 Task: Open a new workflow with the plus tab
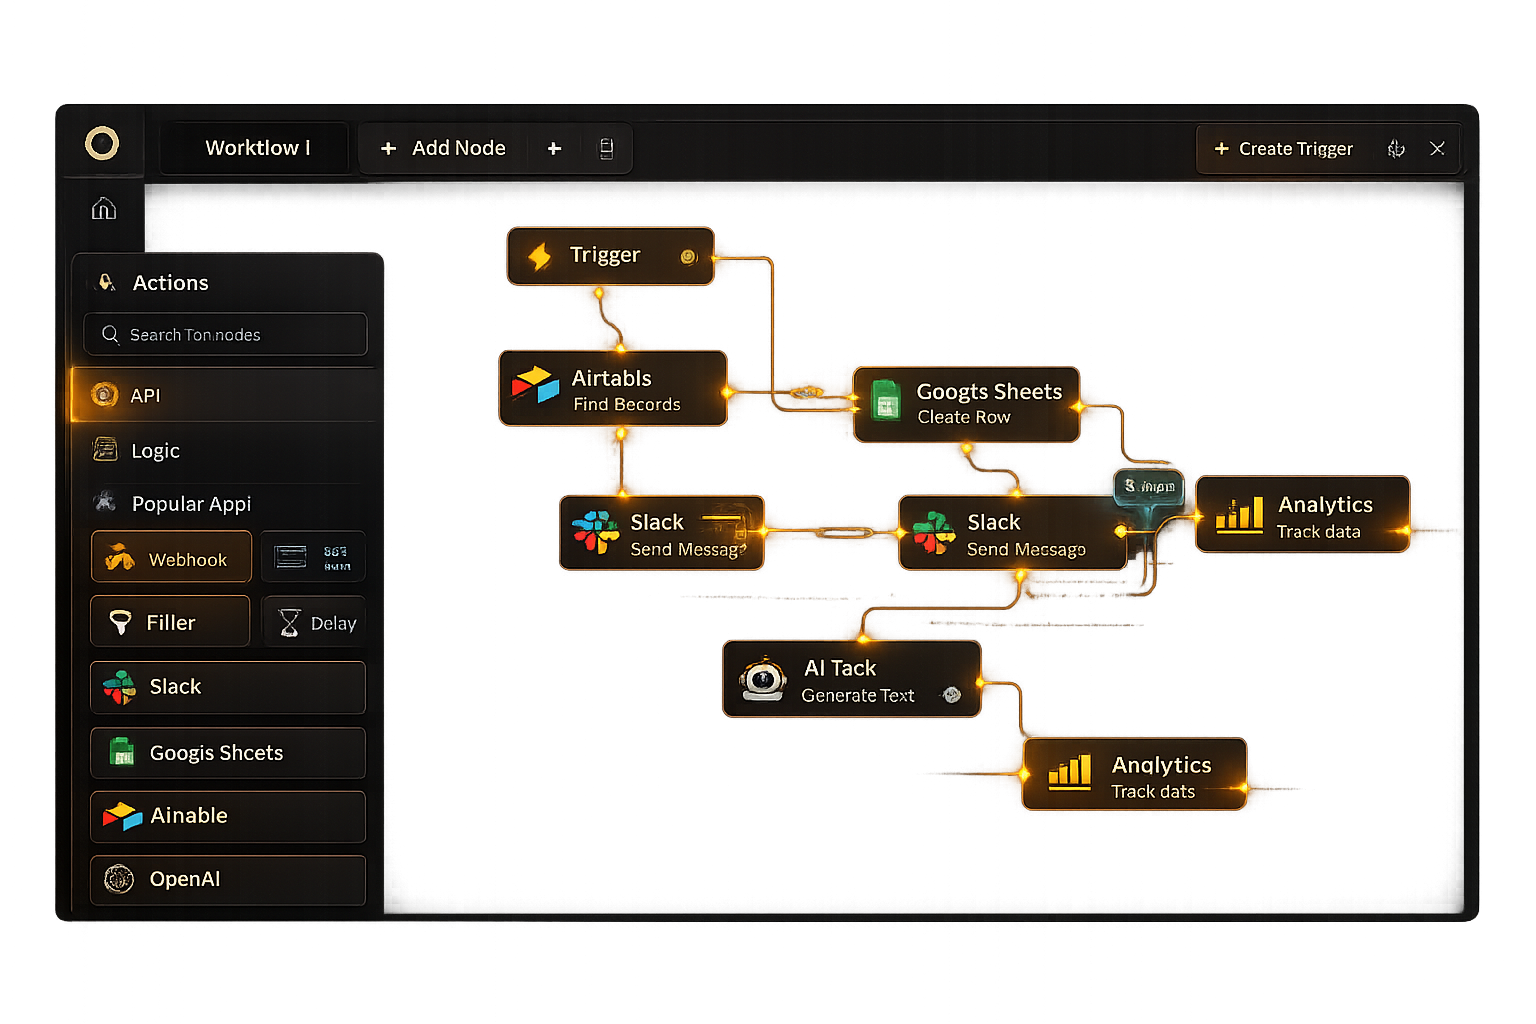(x=554, y=148)
